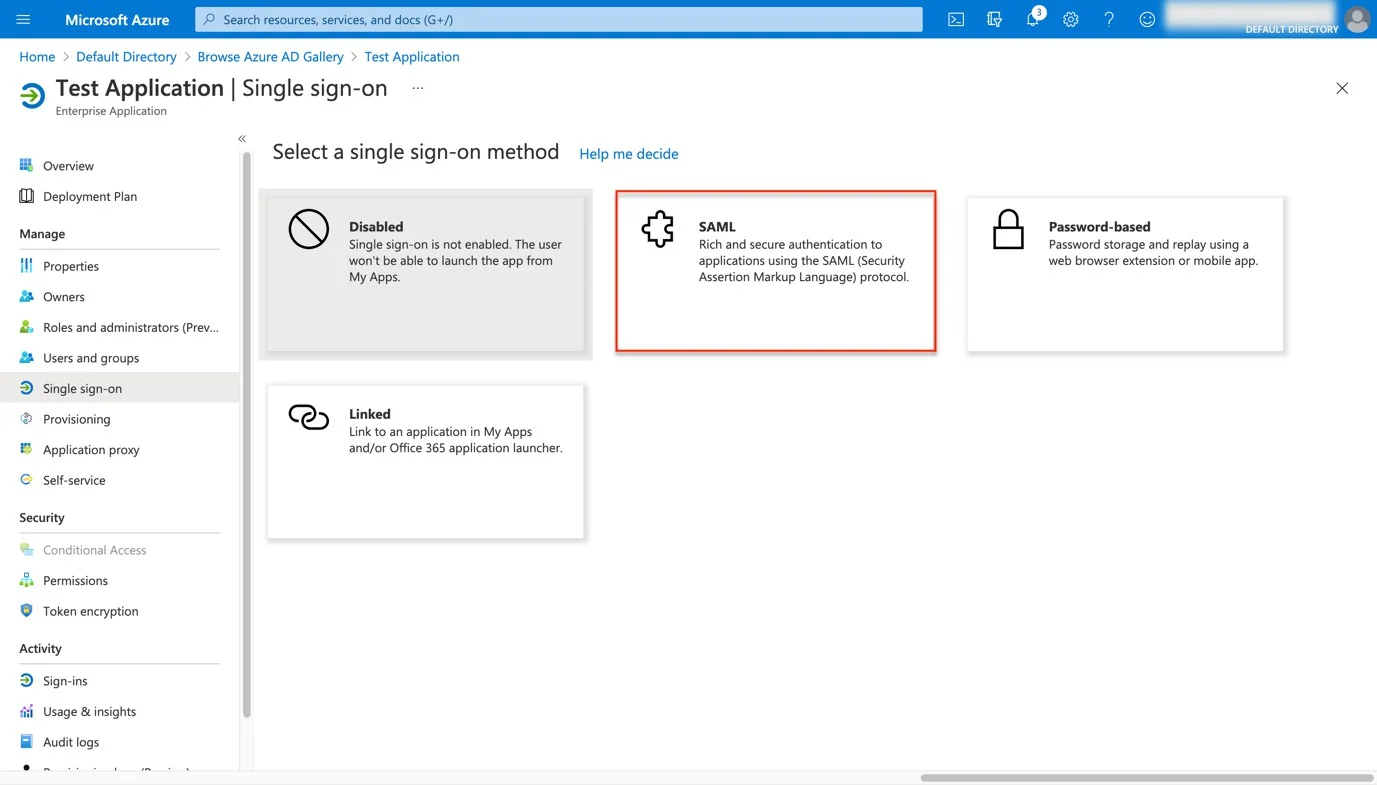
Task: Go to Home breadcrumb
Action: pos(37,57)
